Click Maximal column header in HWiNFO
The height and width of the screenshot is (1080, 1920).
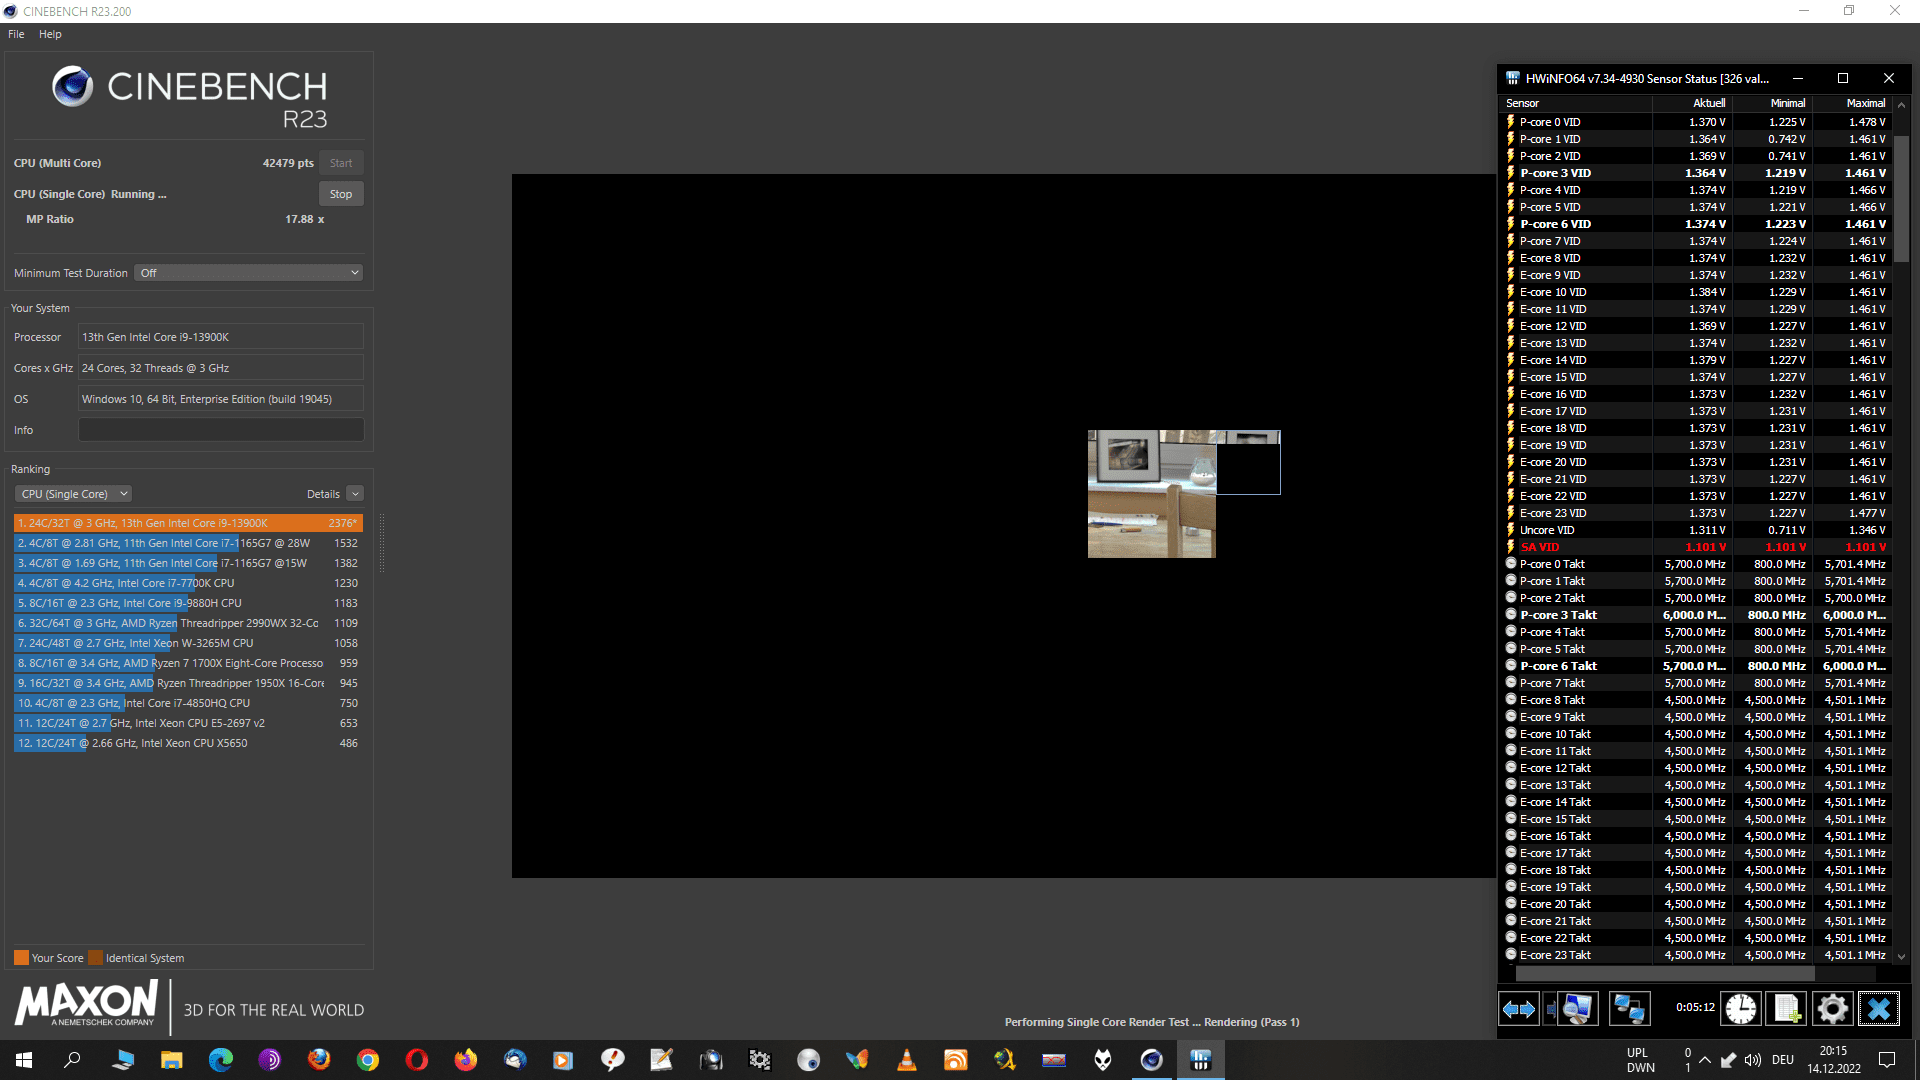coord(1852,103)
